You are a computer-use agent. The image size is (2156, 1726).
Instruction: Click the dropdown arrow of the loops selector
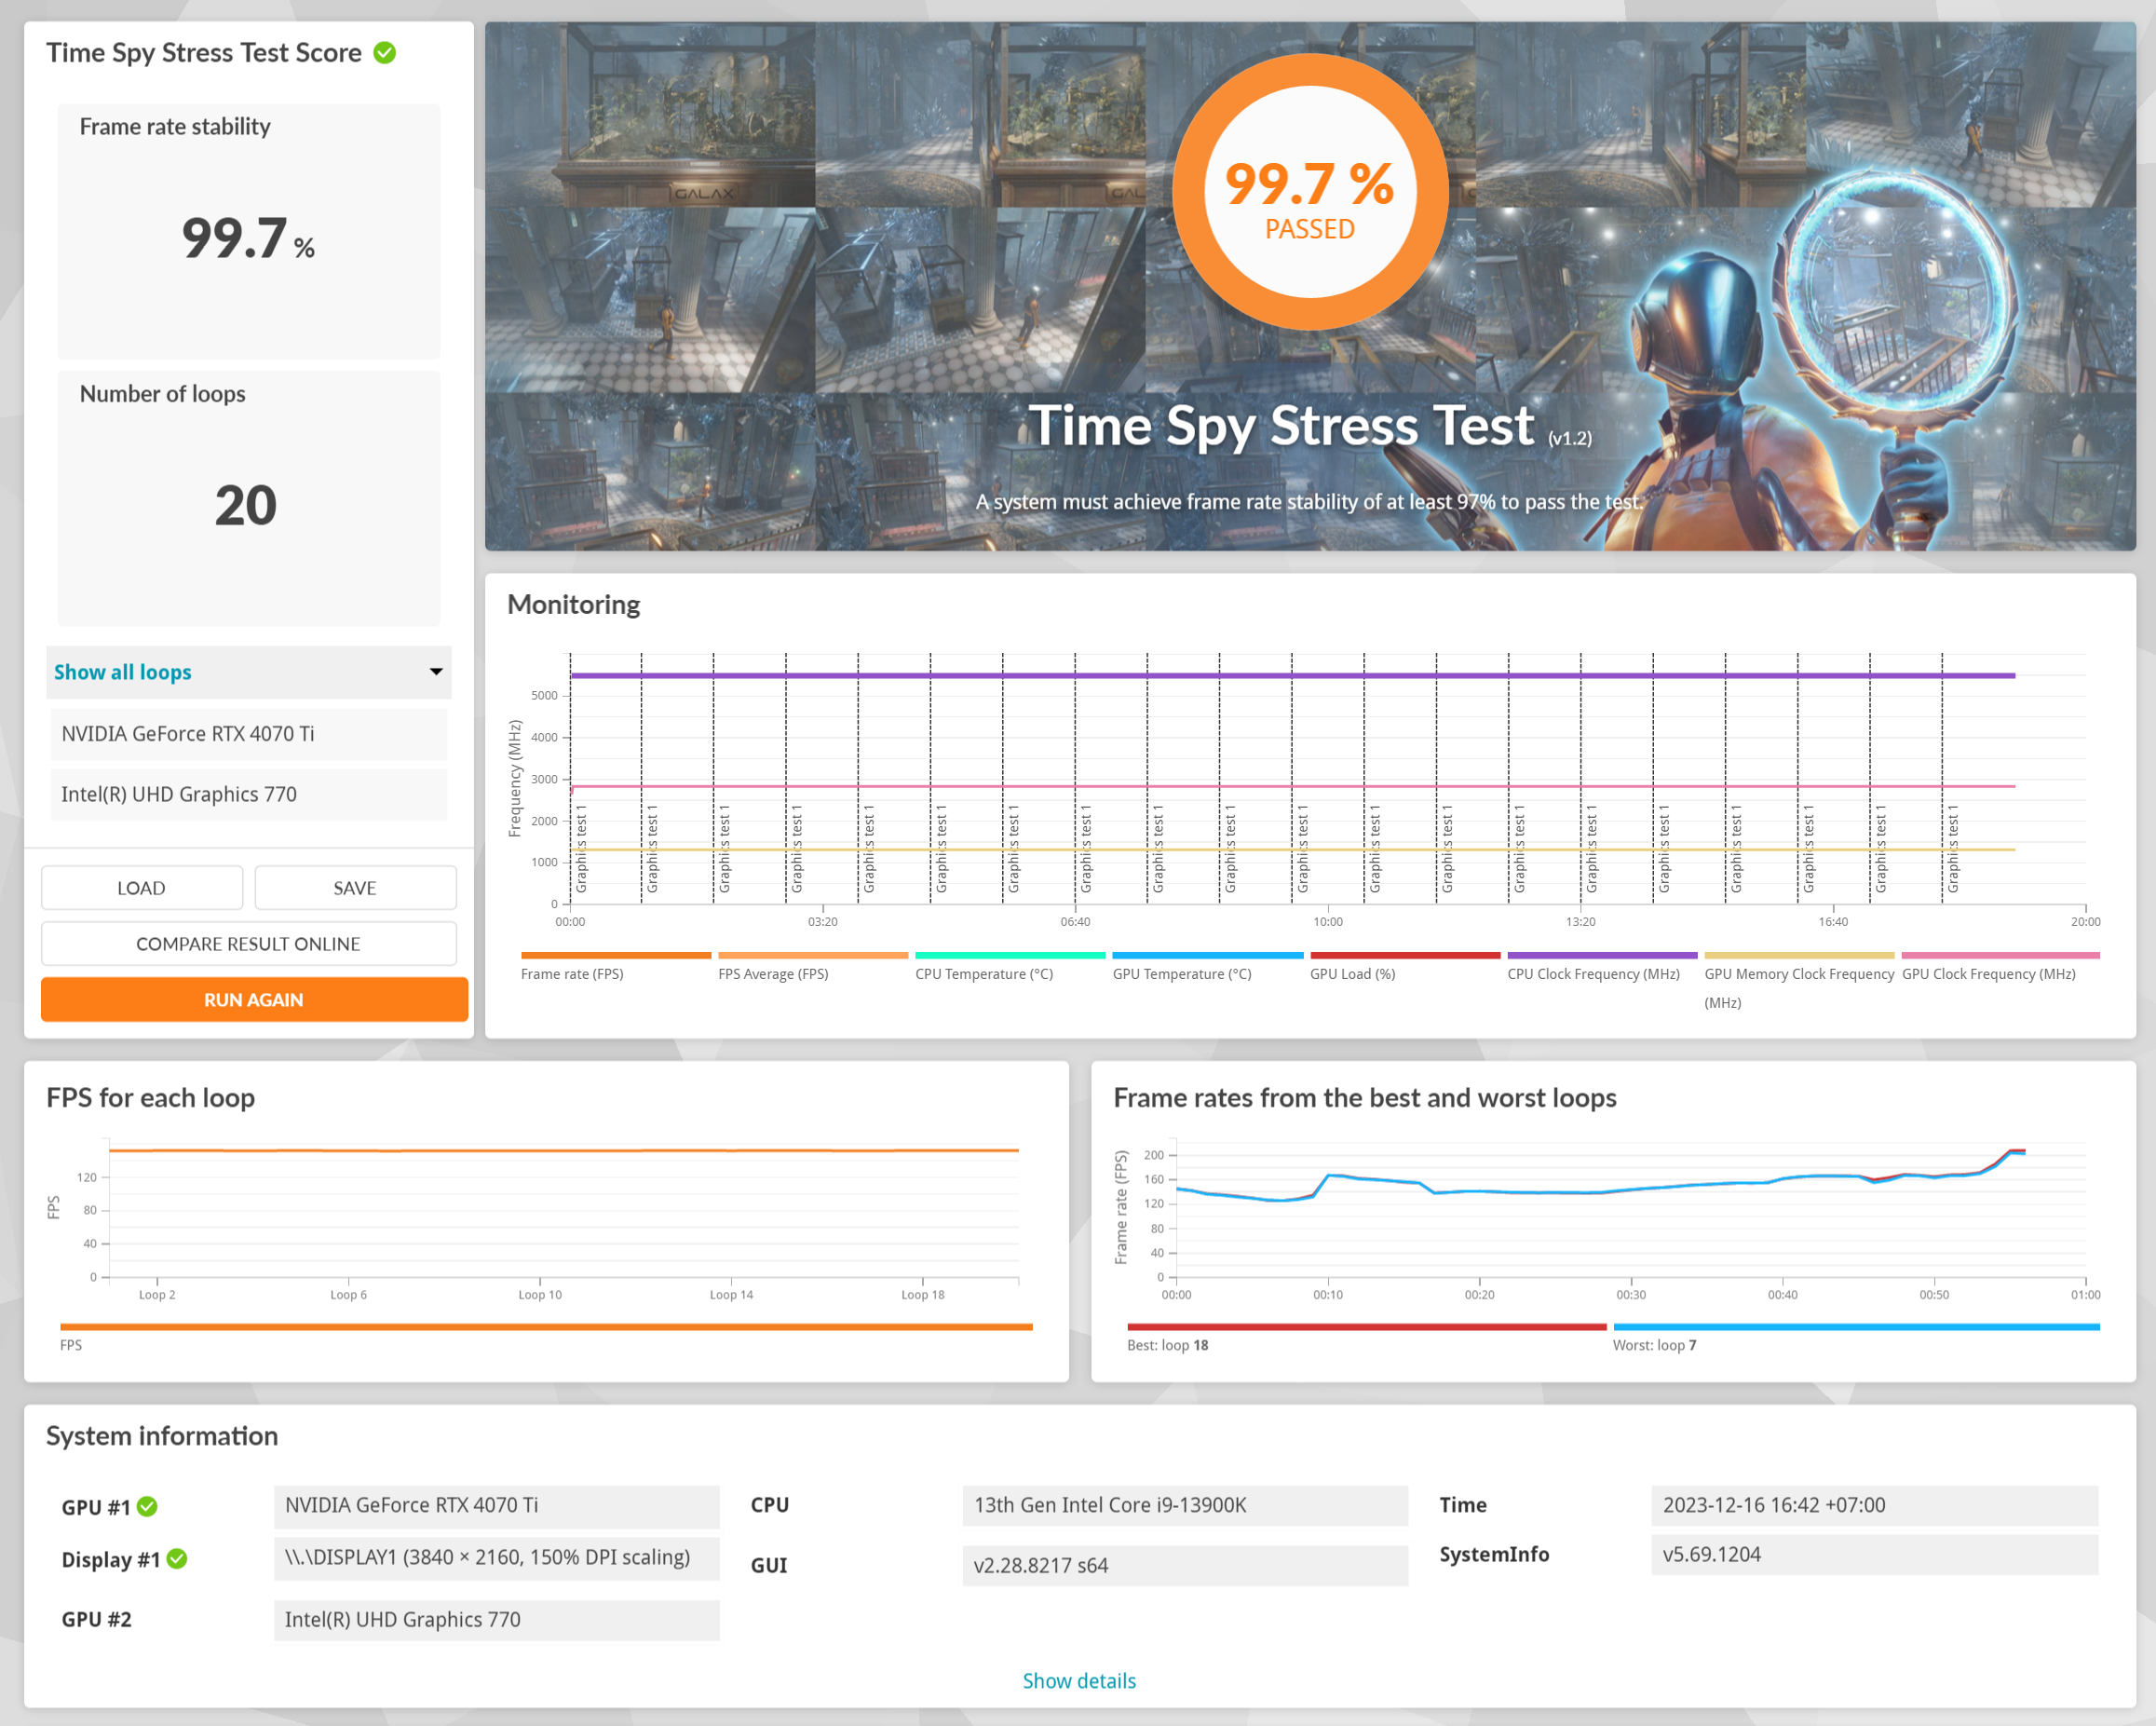pos(436,671)
